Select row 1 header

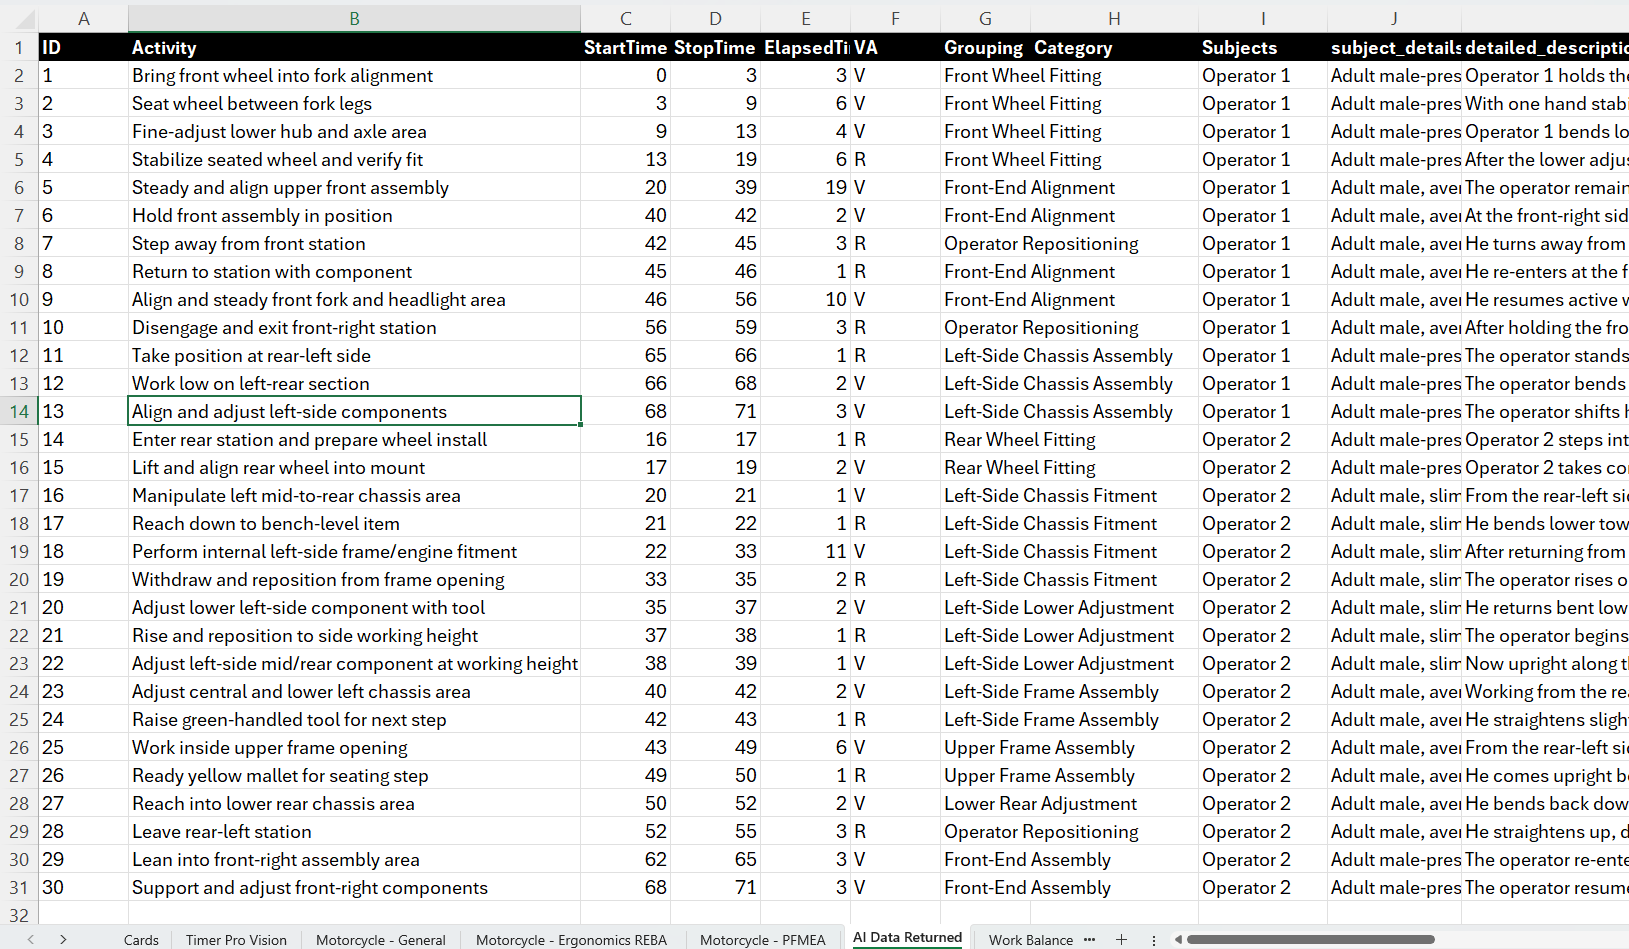19,47
